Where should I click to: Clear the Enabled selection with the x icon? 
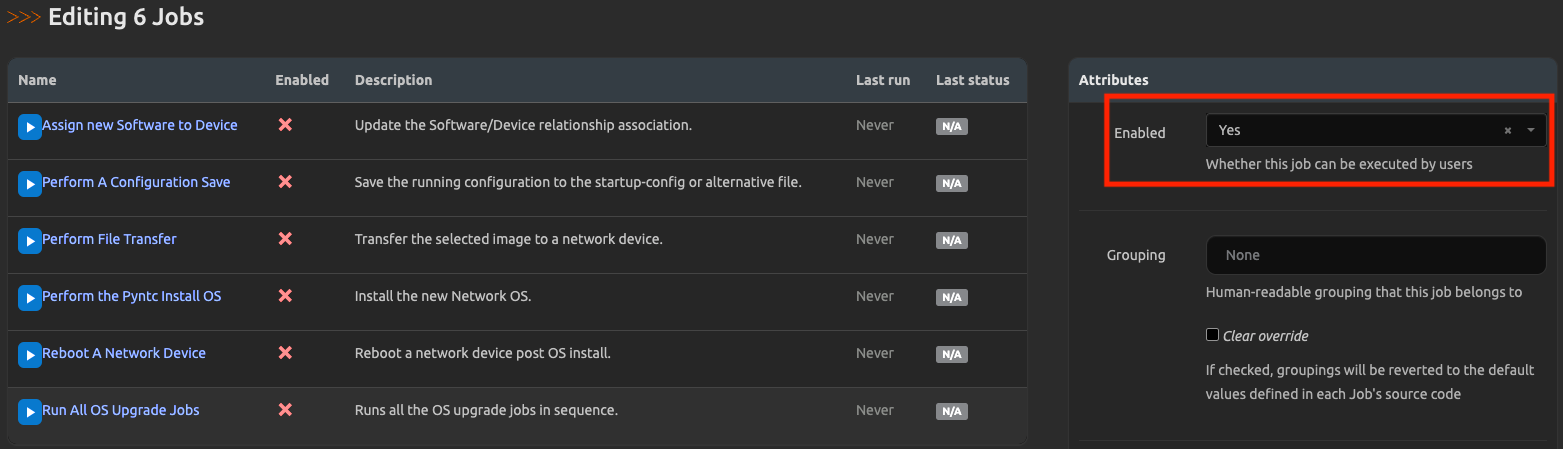click(x=1507, y=131)
